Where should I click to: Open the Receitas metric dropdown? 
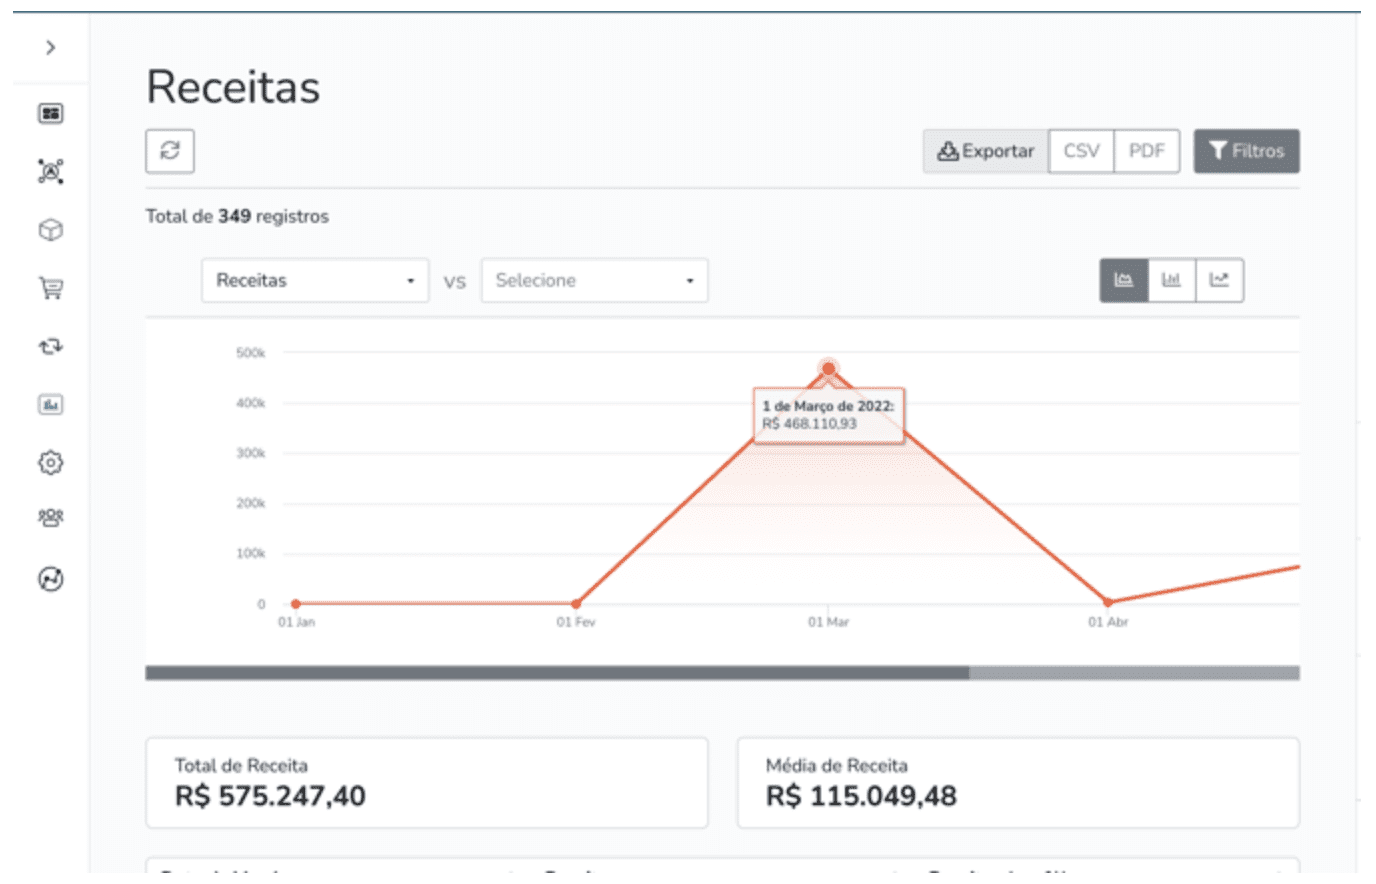(x=315, y=281)
